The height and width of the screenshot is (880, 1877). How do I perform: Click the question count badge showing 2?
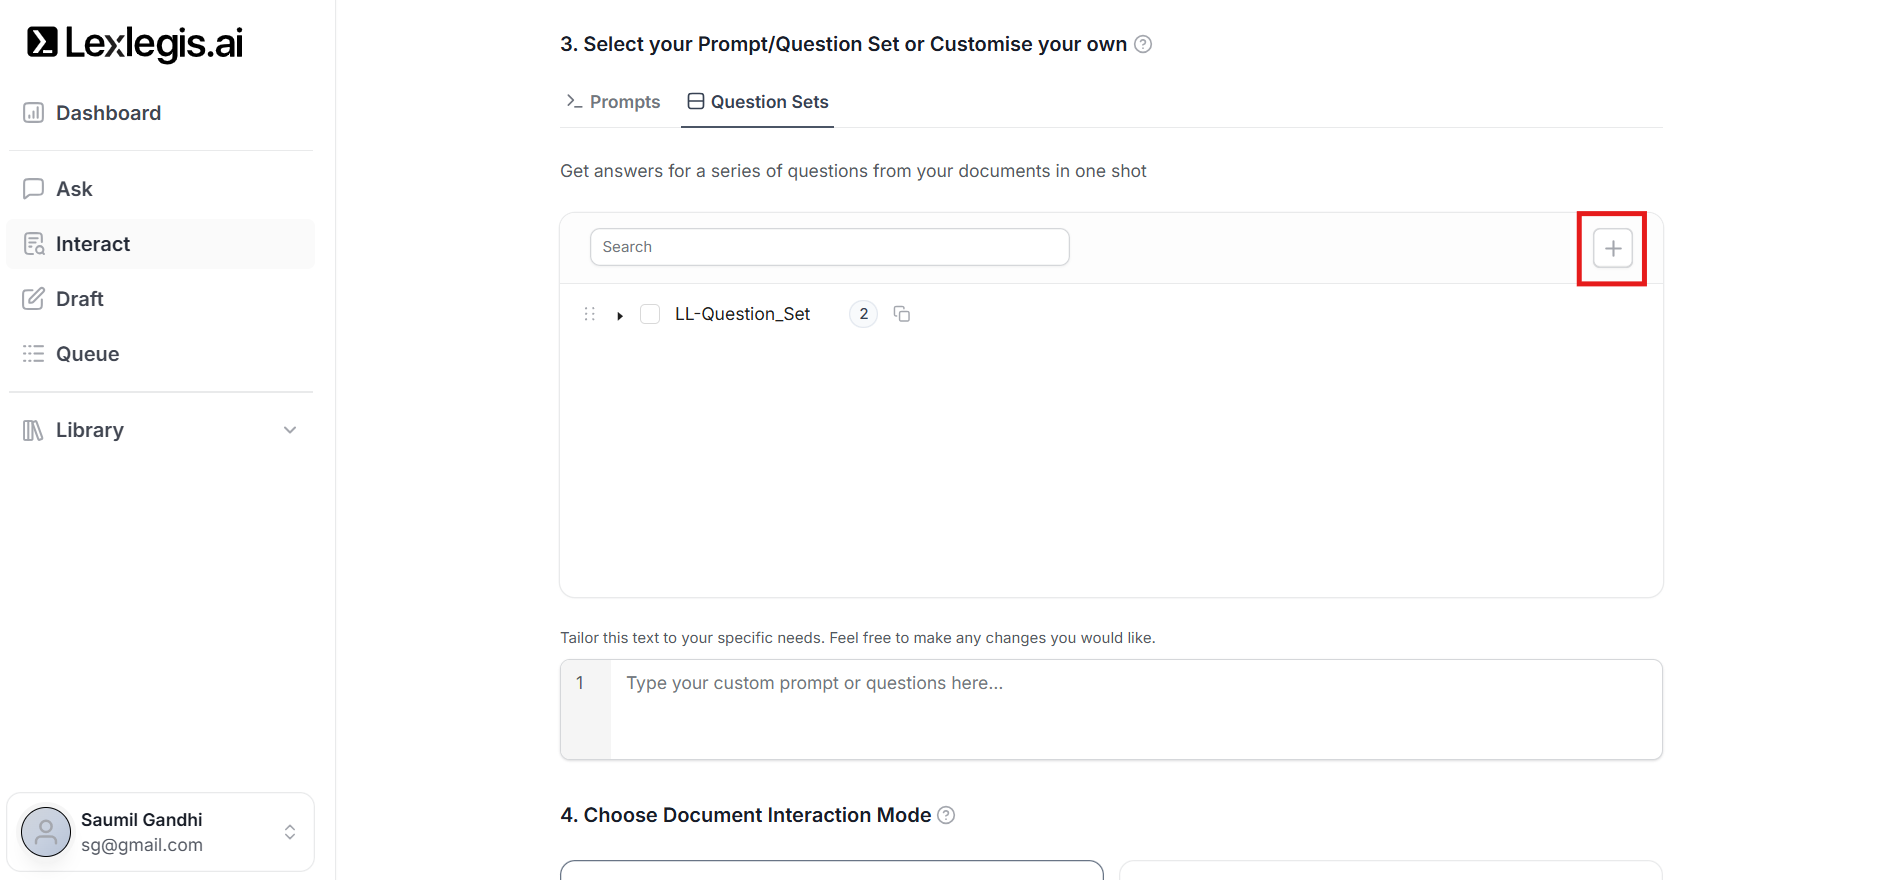coord(863,314)
